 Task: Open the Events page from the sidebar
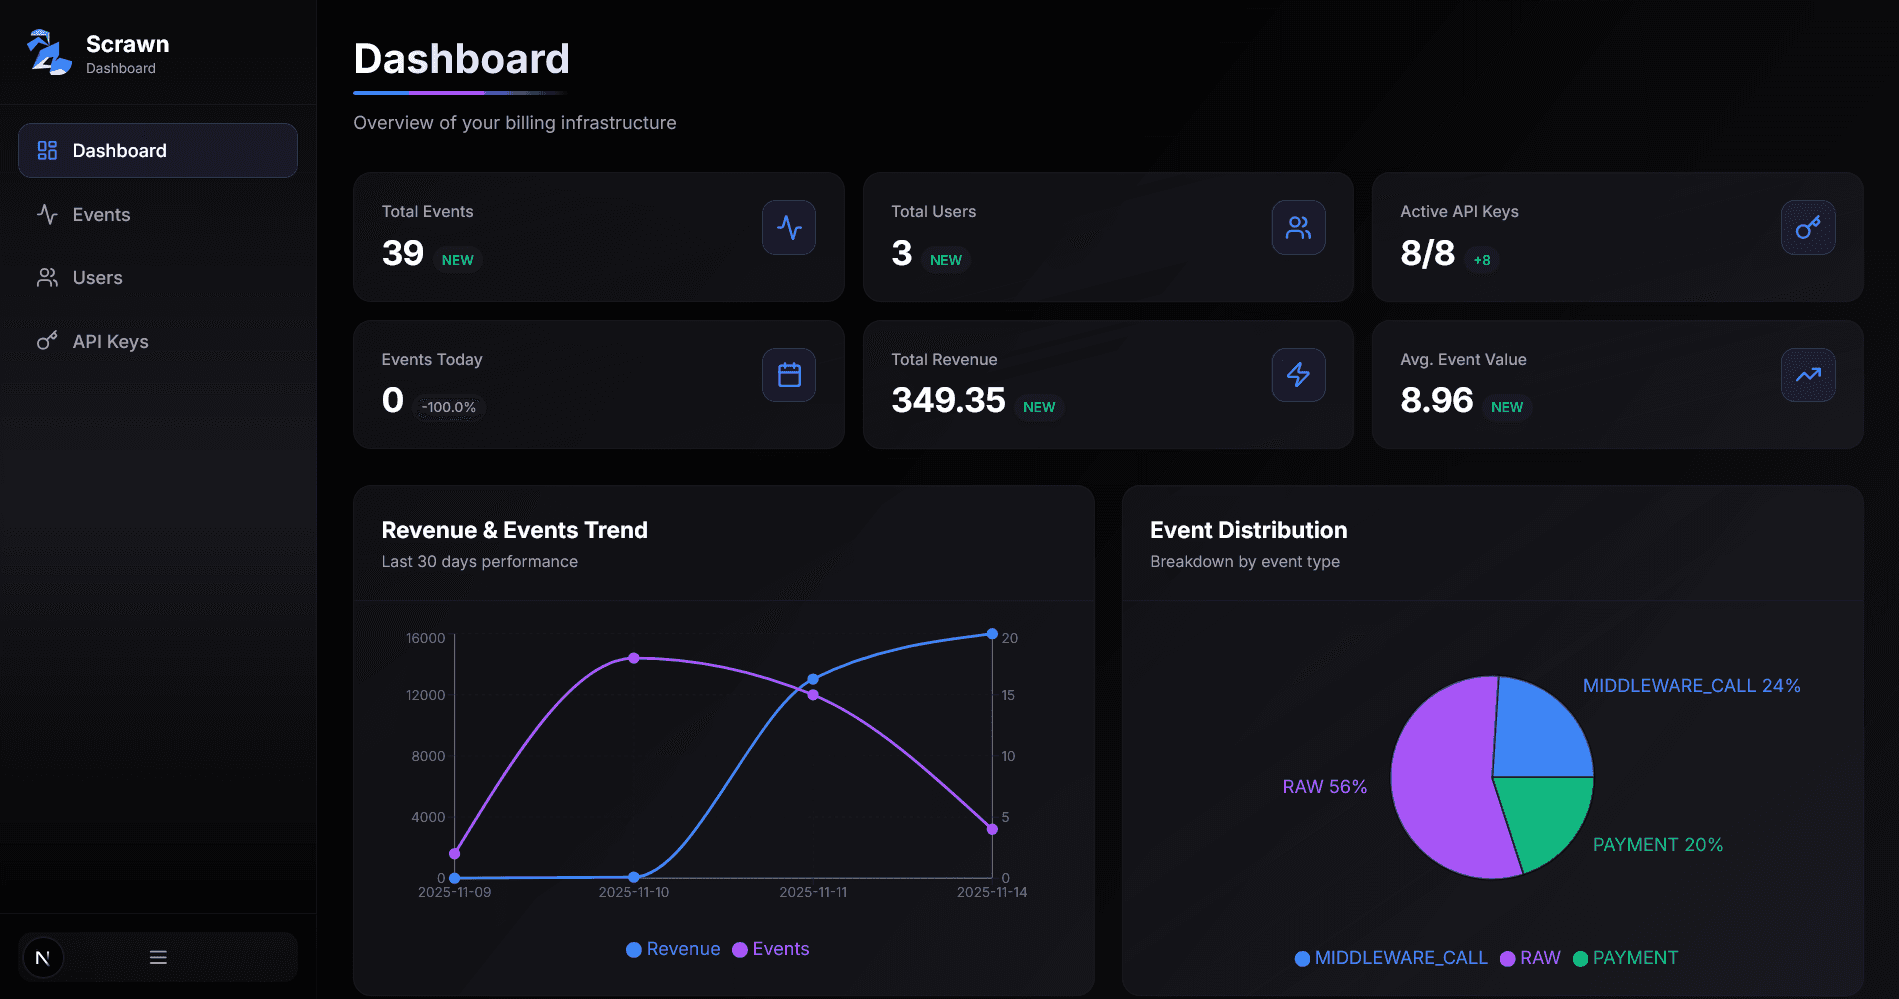click(x=101, y=214)
